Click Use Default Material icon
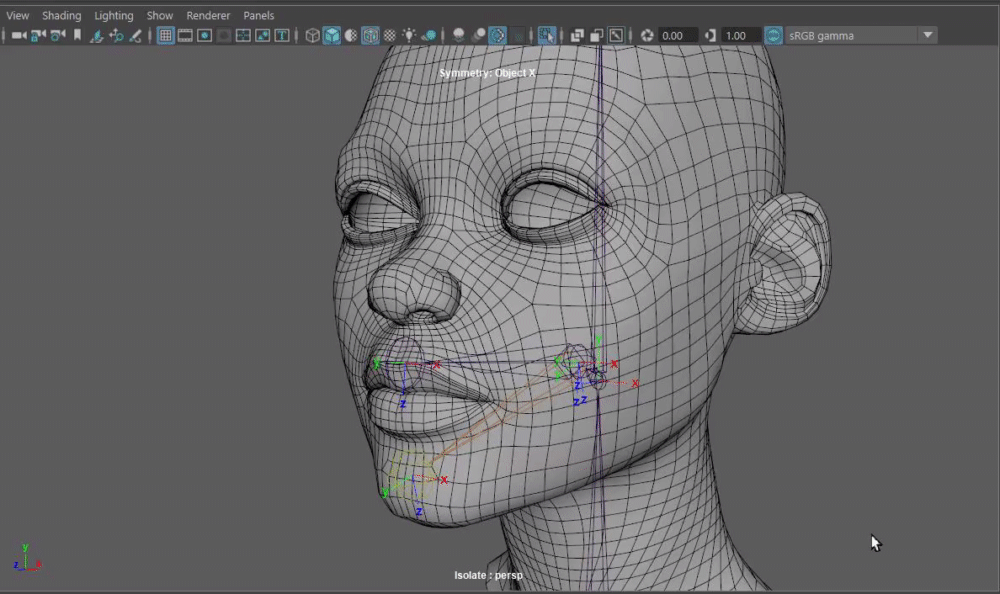This screenshot has width=1000, height=594. point(351,36)
